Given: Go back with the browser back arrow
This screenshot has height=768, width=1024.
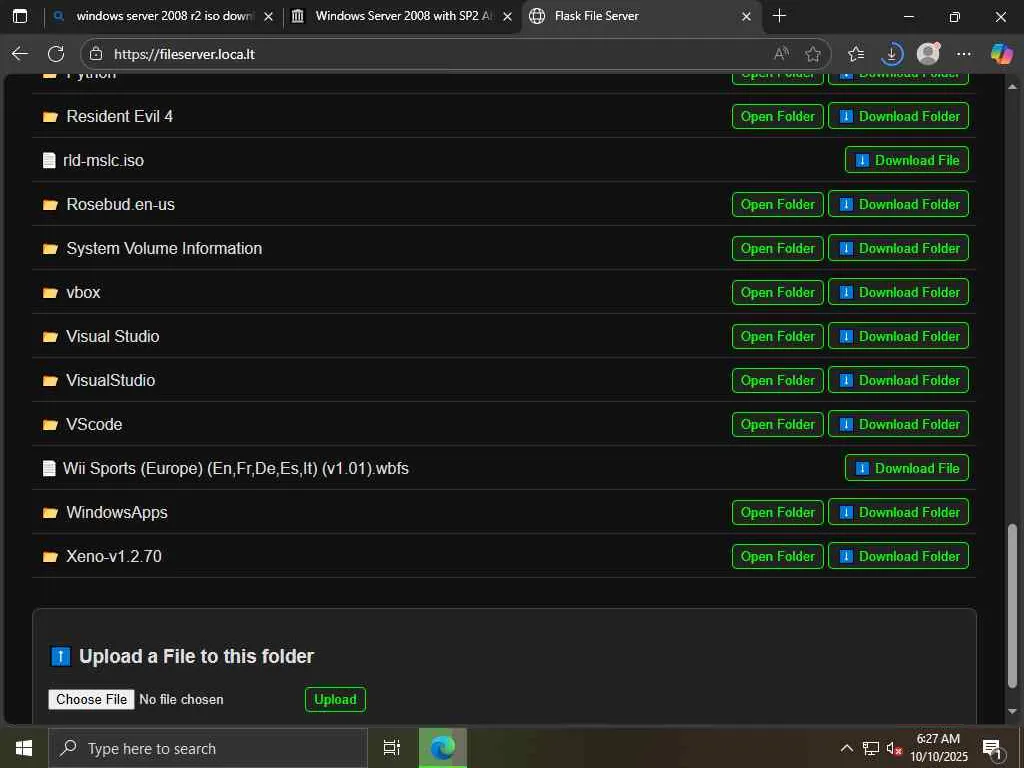Looking at the screenshot, I should click(x=20, y=54).
